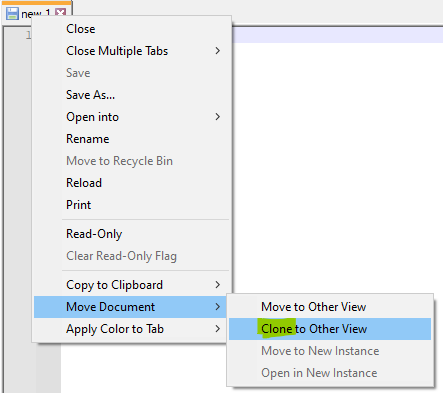Click the highlighted first editor line
Screen dimensions: 443x393
[337, 35]
